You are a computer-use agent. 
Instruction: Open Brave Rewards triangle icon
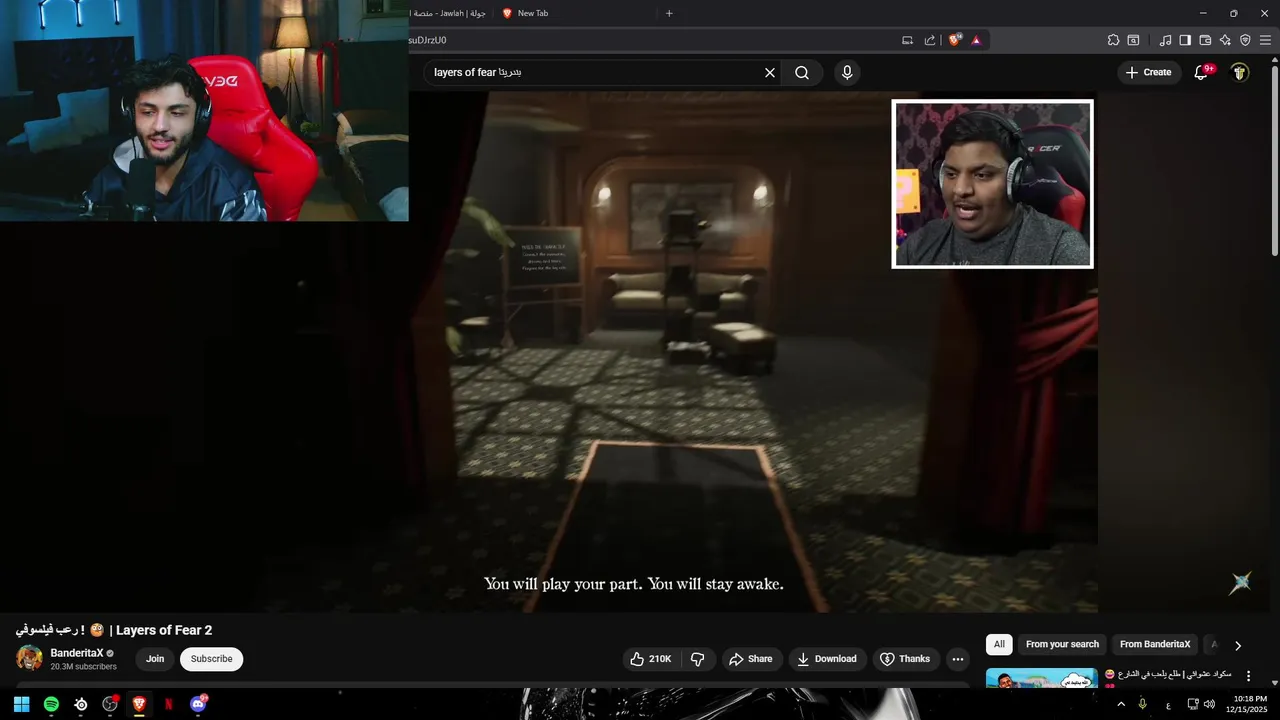[x=976, y=40]
